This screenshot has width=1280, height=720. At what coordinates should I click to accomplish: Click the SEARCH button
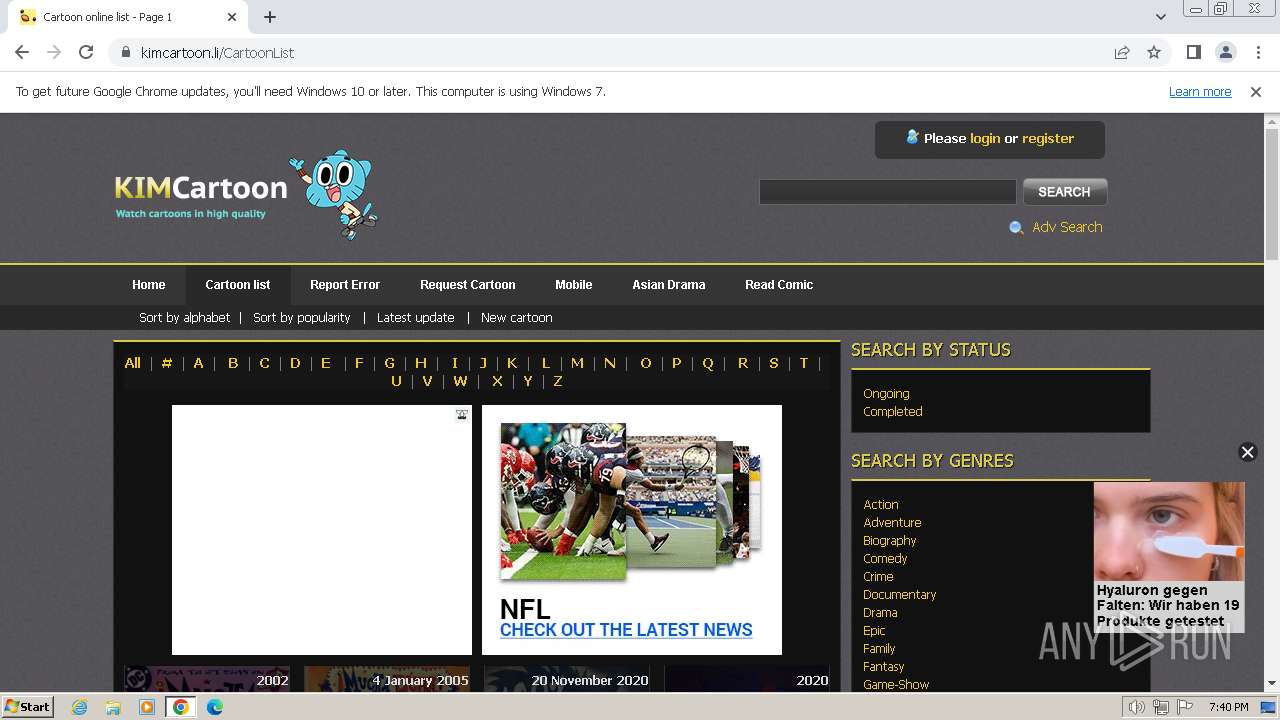pos(1064,191)
